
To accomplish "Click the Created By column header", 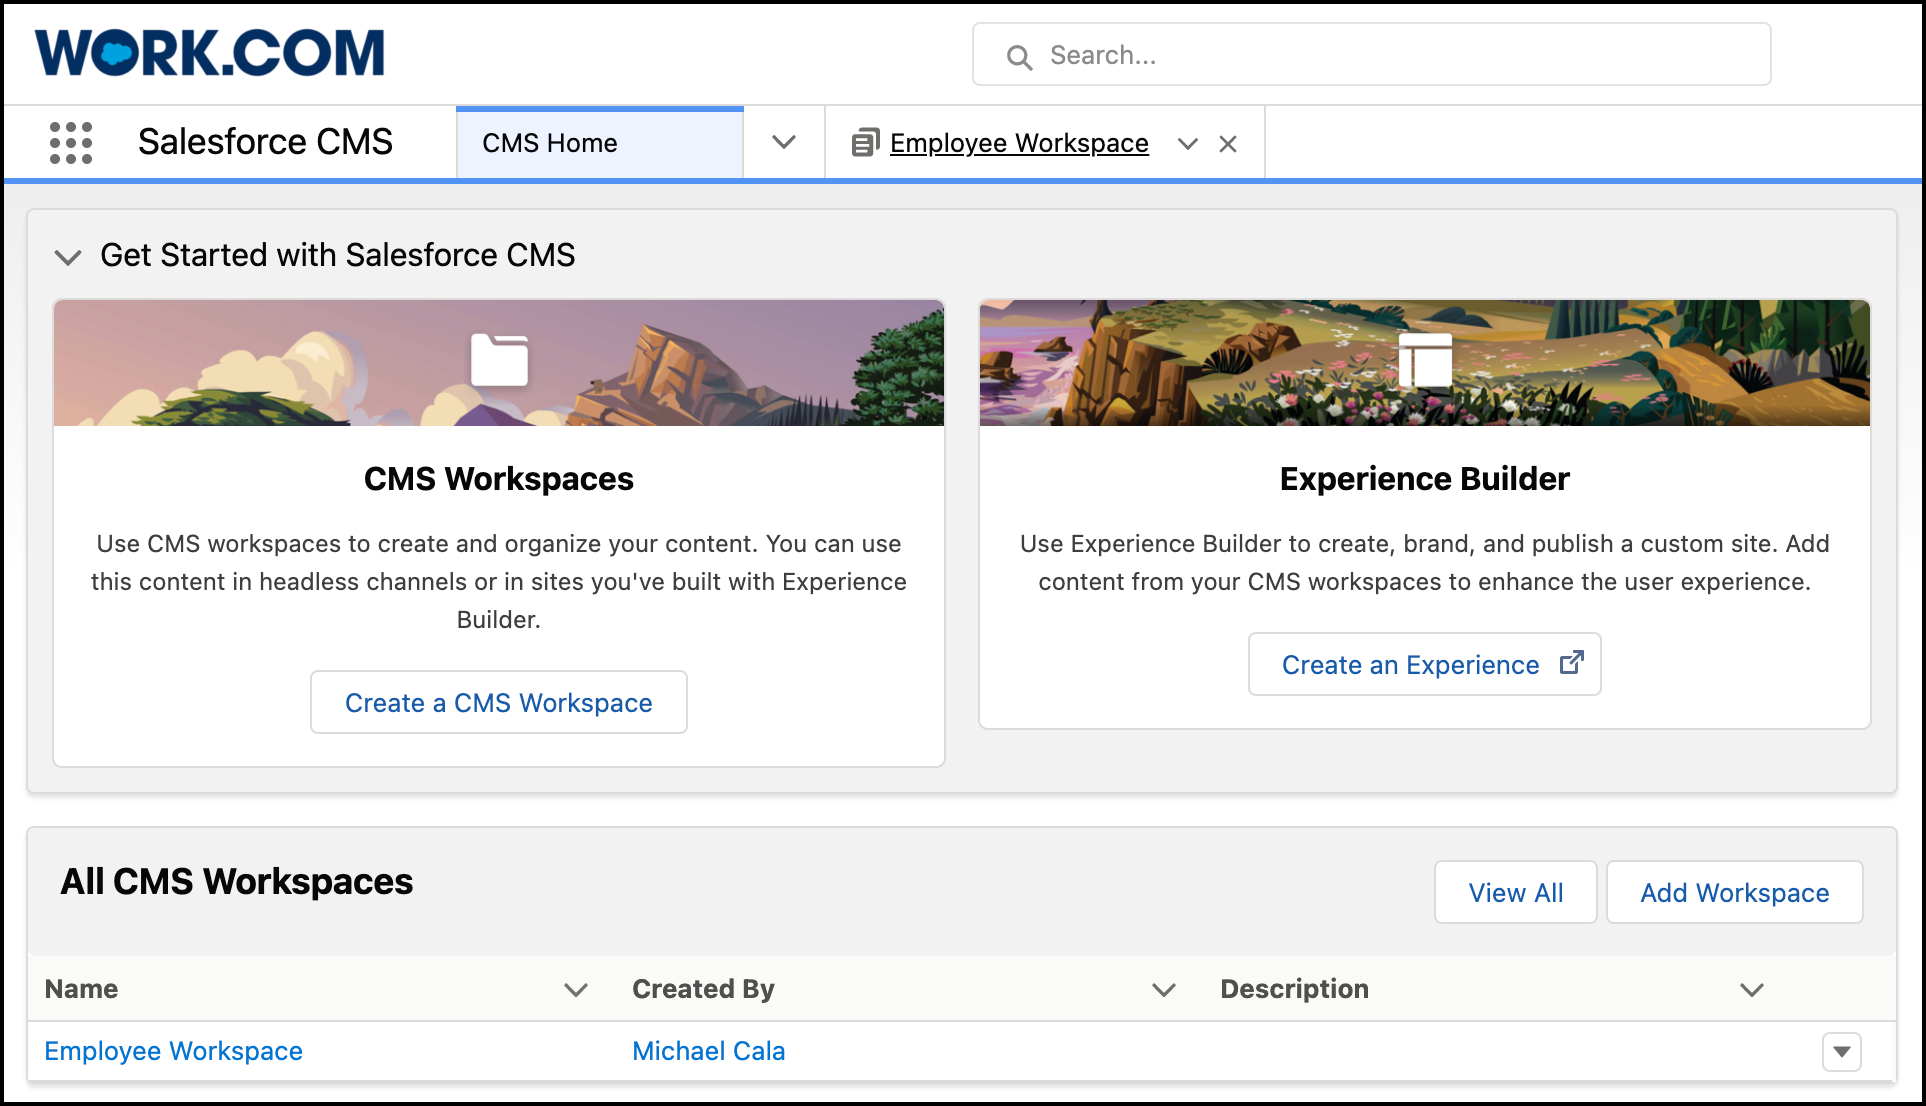I will click(x=704, y=989).
